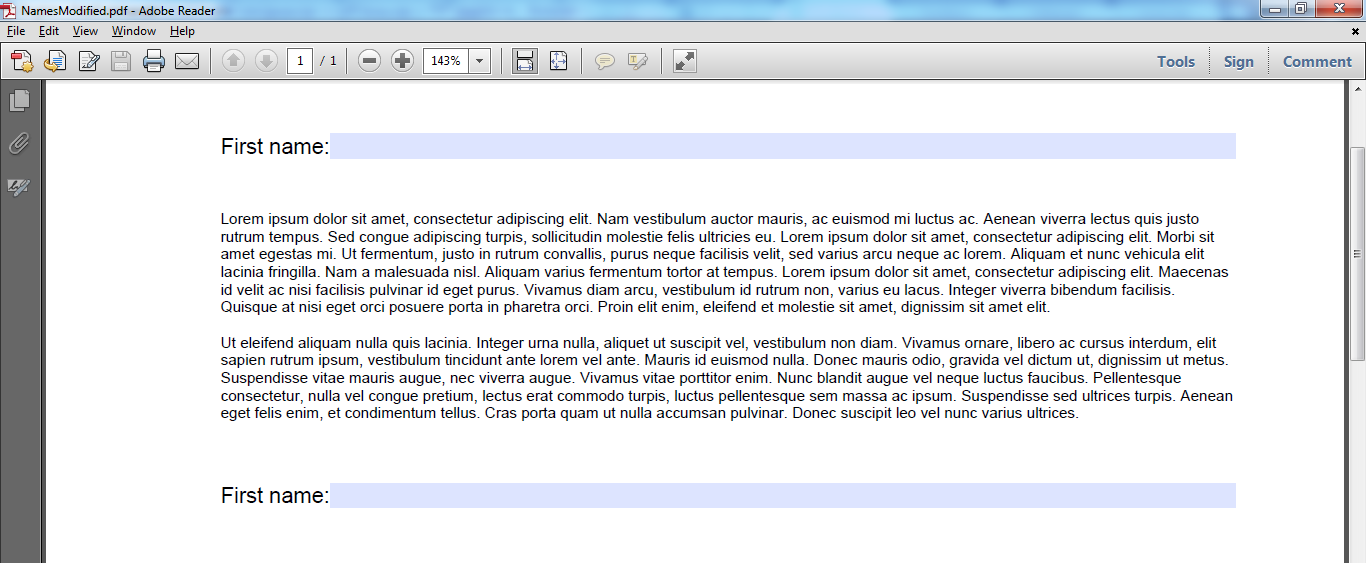Open the Sign pane
Image resolution: width=1367 pixels, height=563 pixels.
click(x=1238, y=61)
